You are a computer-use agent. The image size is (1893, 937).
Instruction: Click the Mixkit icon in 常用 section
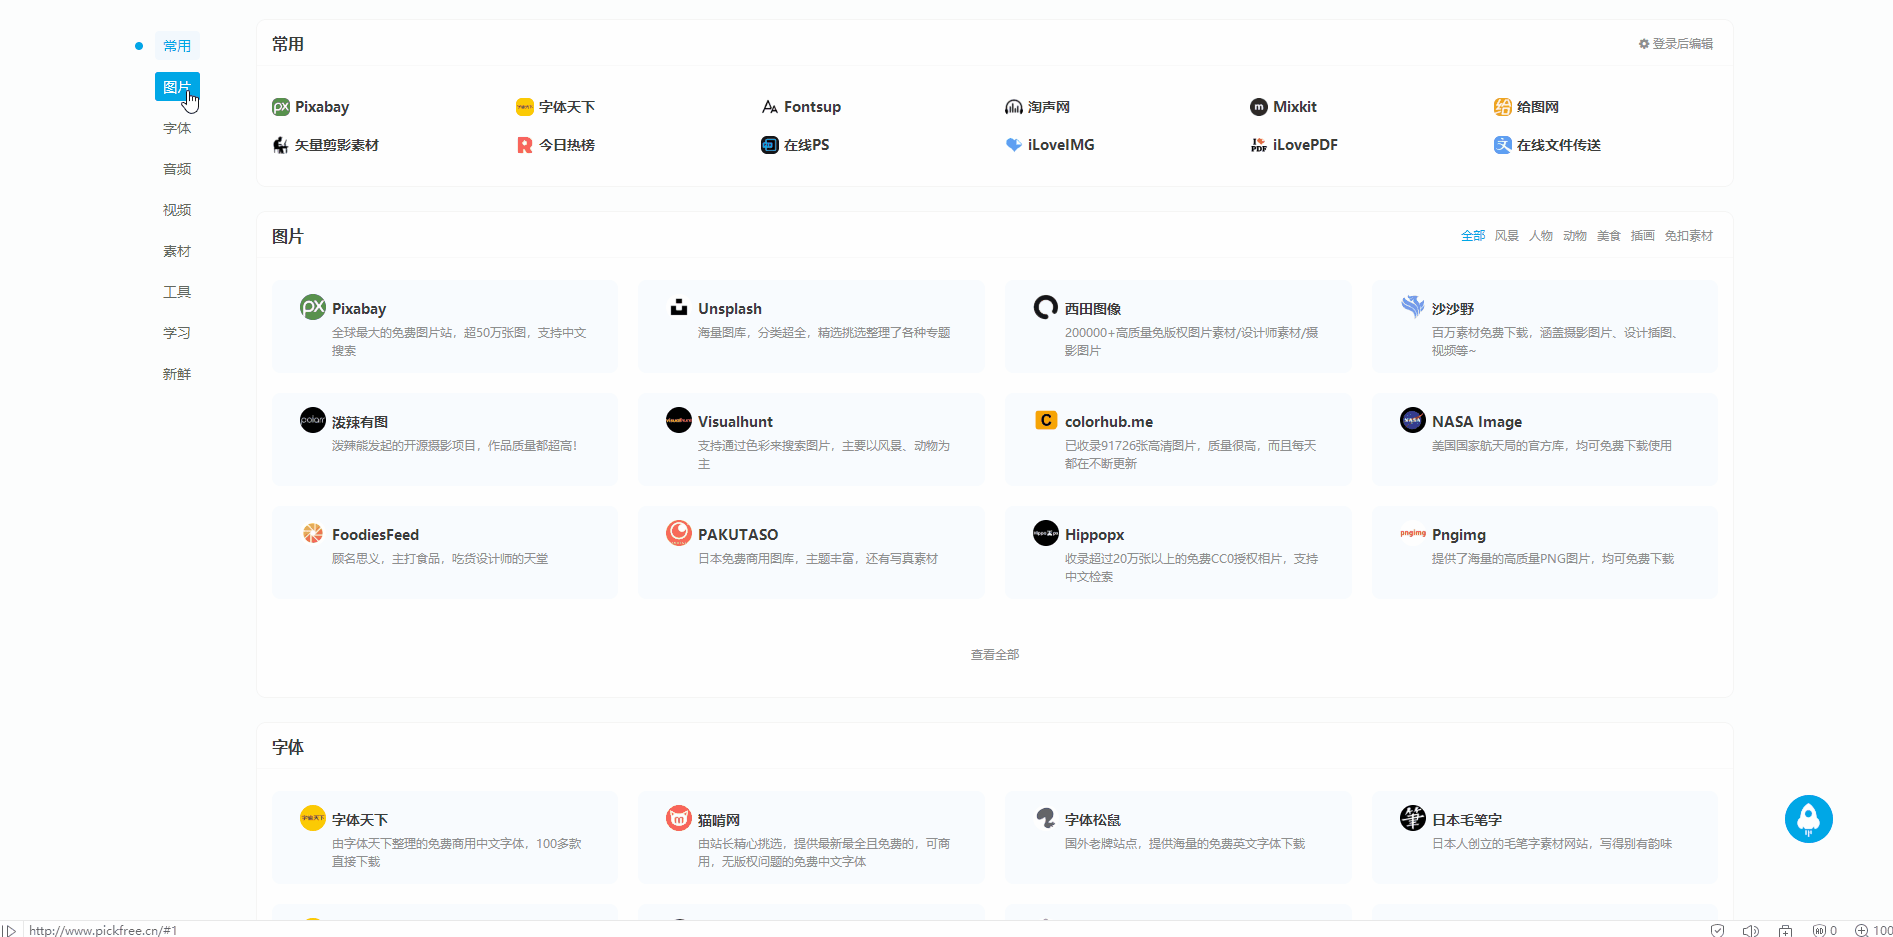[1258, 106]
